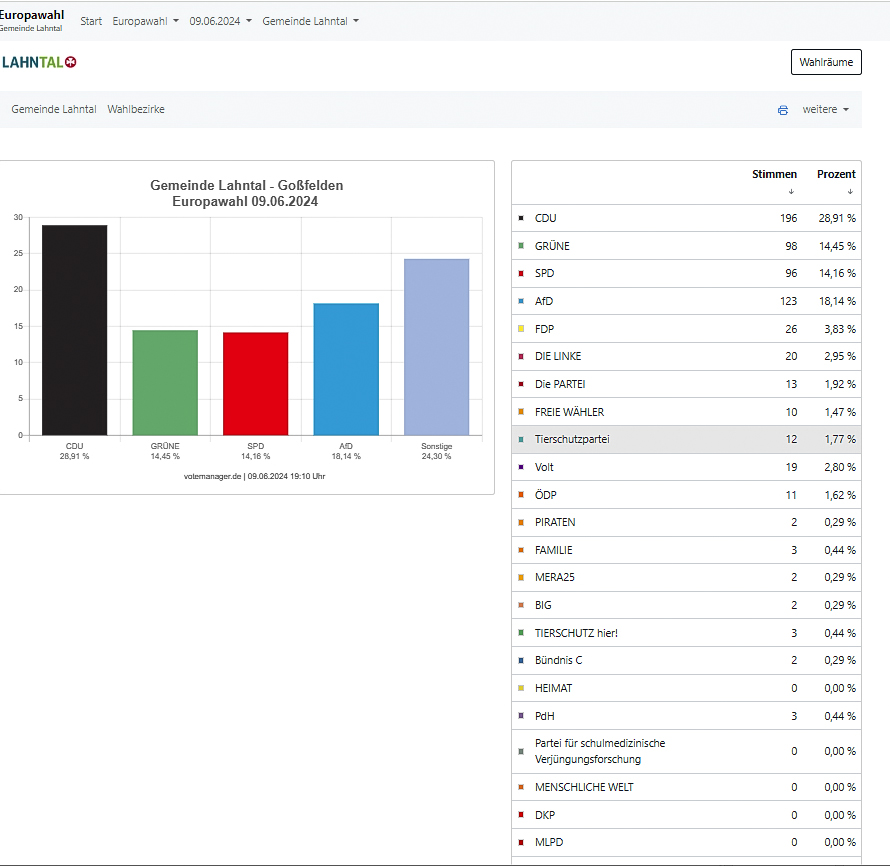Click the printer icon
890x866 pixels.
pos(783,110)
